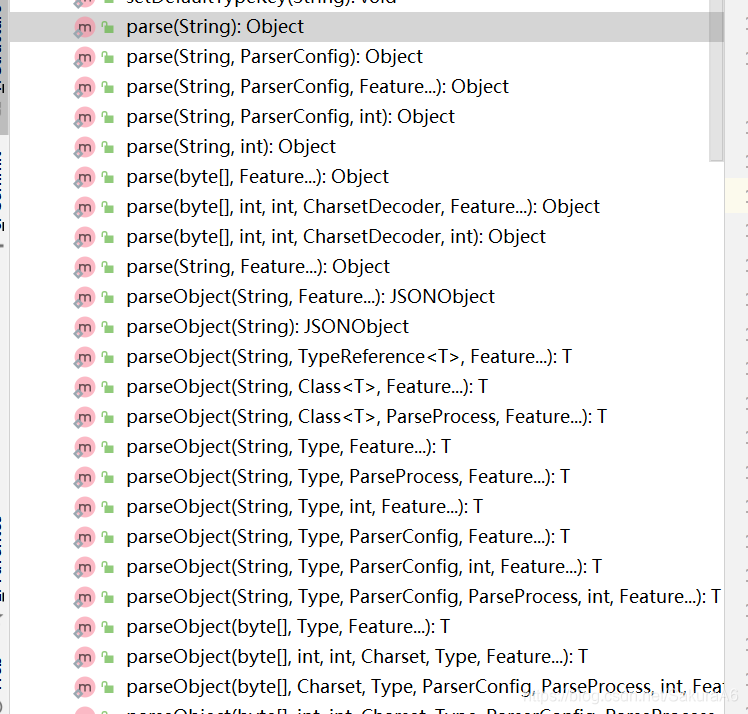
Task: Select parseObject(String, Type, ParserConfig, int, Feature...): T
Action: coord(364,568)
